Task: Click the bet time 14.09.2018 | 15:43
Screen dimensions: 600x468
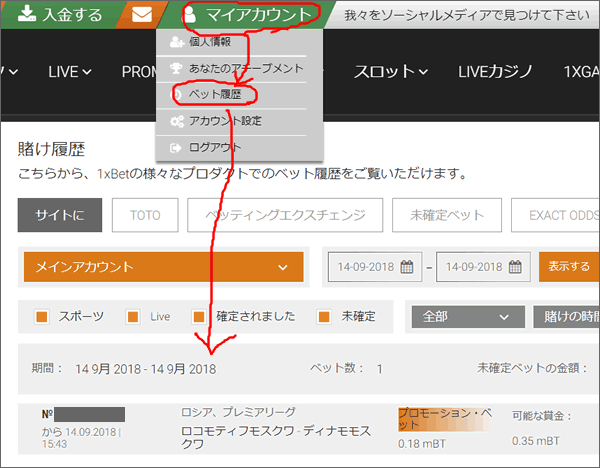Action: point(81,438)
